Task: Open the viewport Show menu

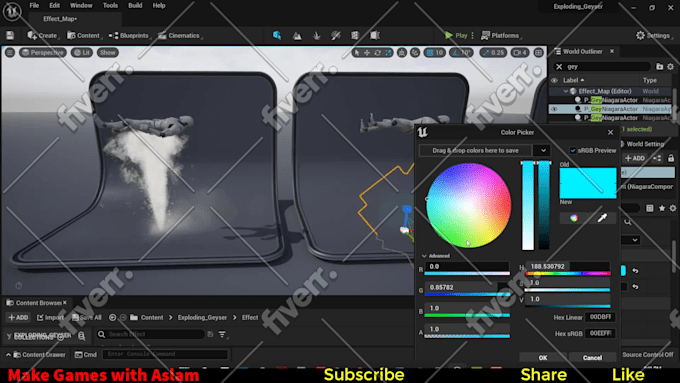Action: [x=107, y=52]
